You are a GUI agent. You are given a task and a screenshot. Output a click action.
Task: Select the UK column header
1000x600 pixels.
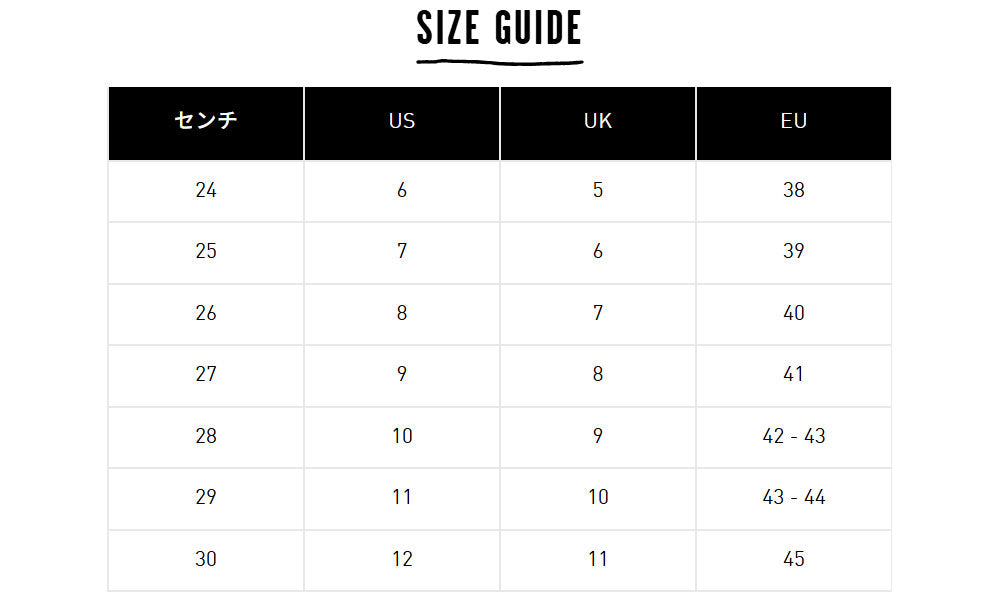pyautogui.click(x=598, y=122)
